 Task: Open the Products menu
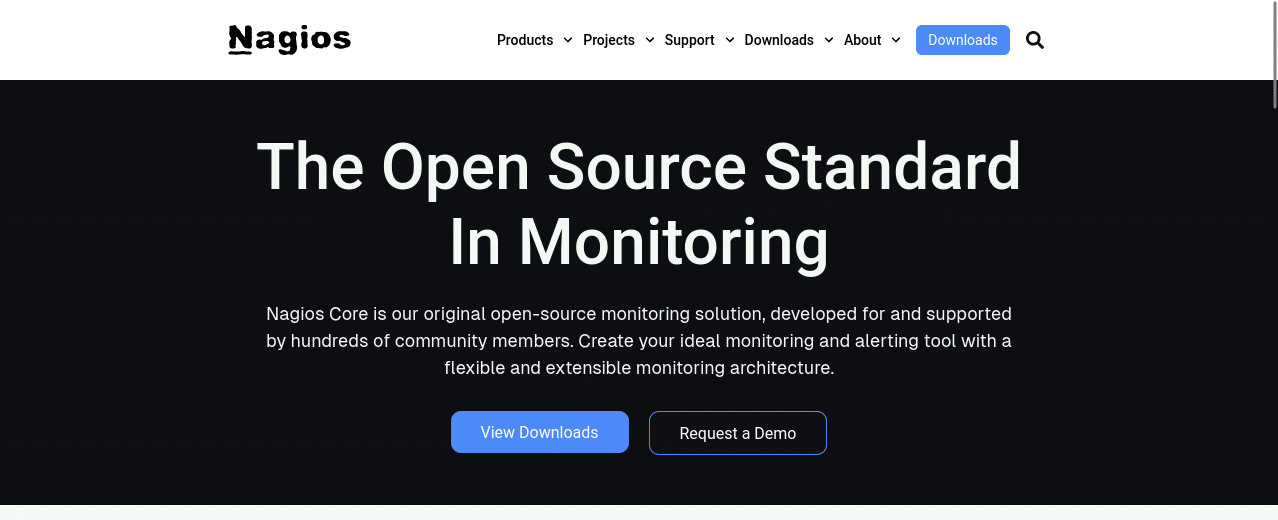pyautogui.click(x=525, y=40)
